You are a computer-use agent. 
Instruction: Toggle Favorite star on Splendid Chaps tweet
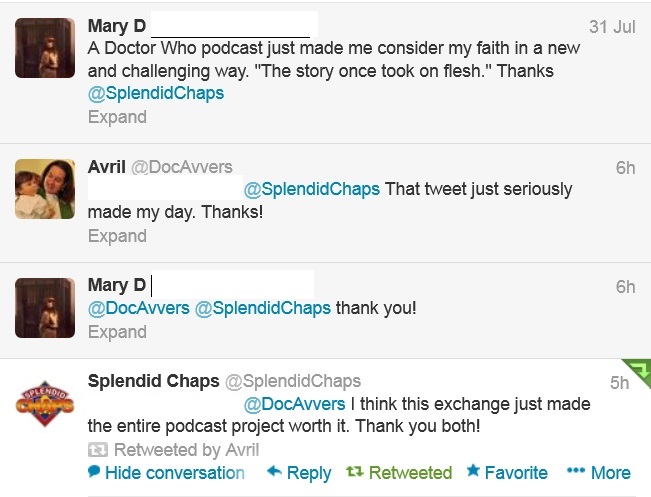(507, 472)
